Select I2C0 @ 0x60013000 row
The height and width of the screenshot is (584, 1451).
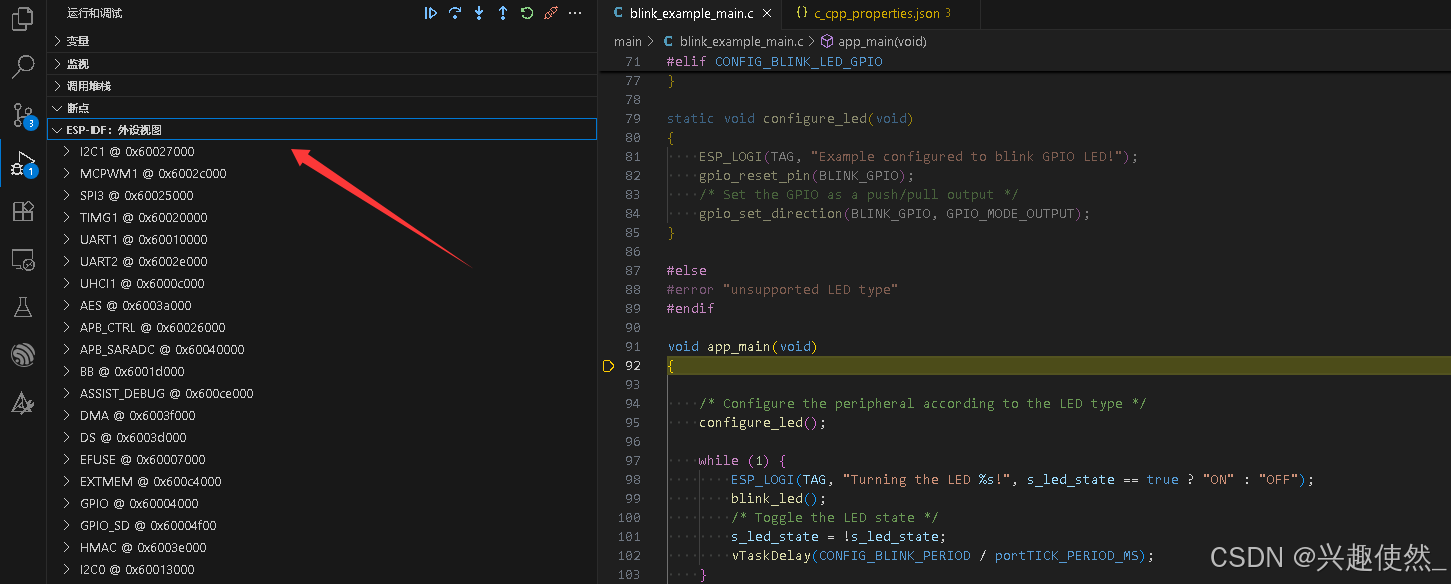pyautogui.click(x=322, y=569)
